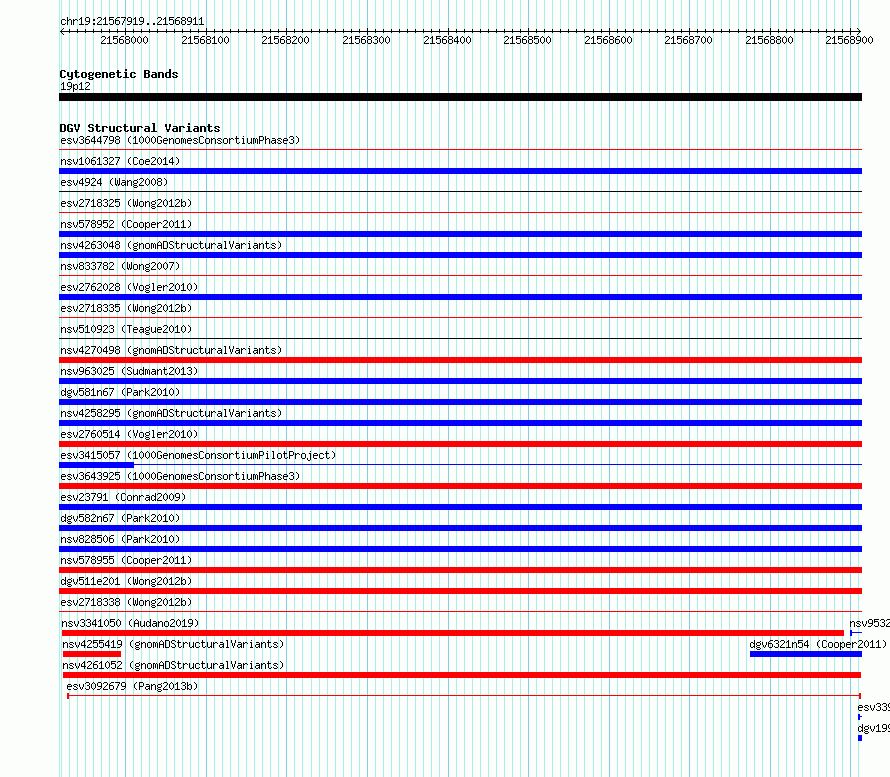This screenshot has width=890, height=777.
Task: Select the nsv833782 (Wong2007) label
Action: click(120, 266)
